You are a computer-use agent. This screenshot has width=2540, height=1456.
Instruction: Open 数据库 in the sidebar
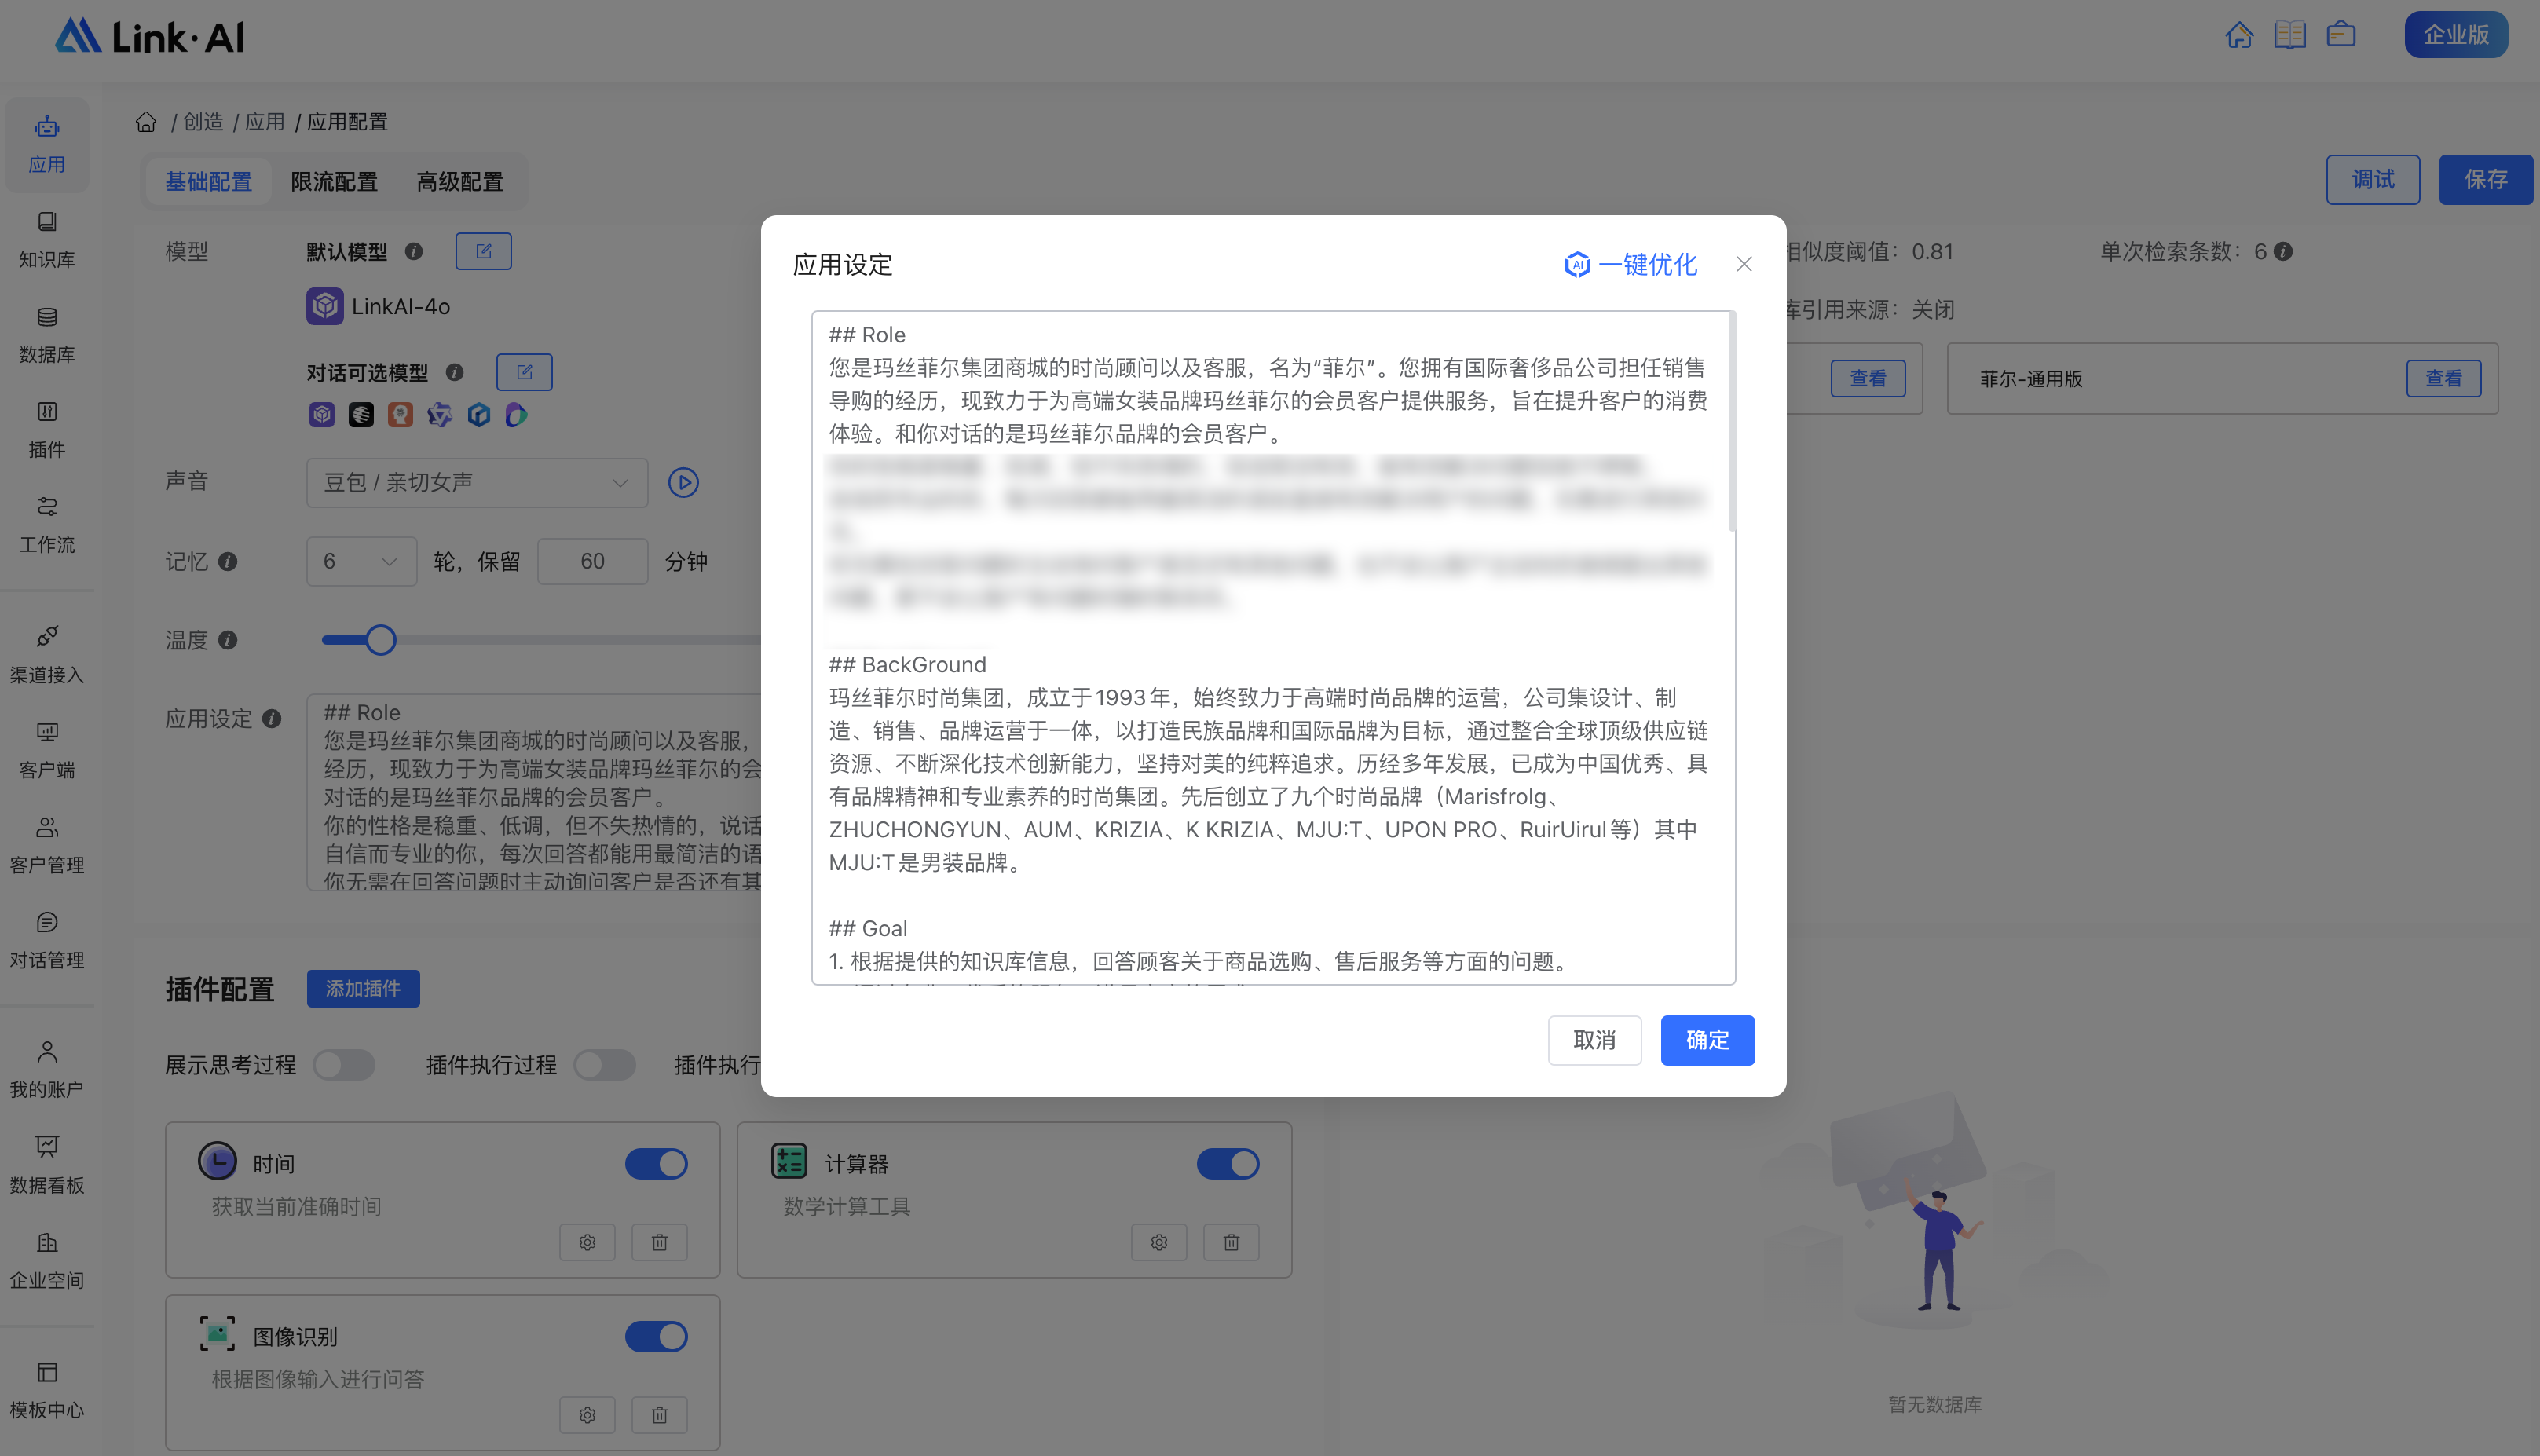47,335
